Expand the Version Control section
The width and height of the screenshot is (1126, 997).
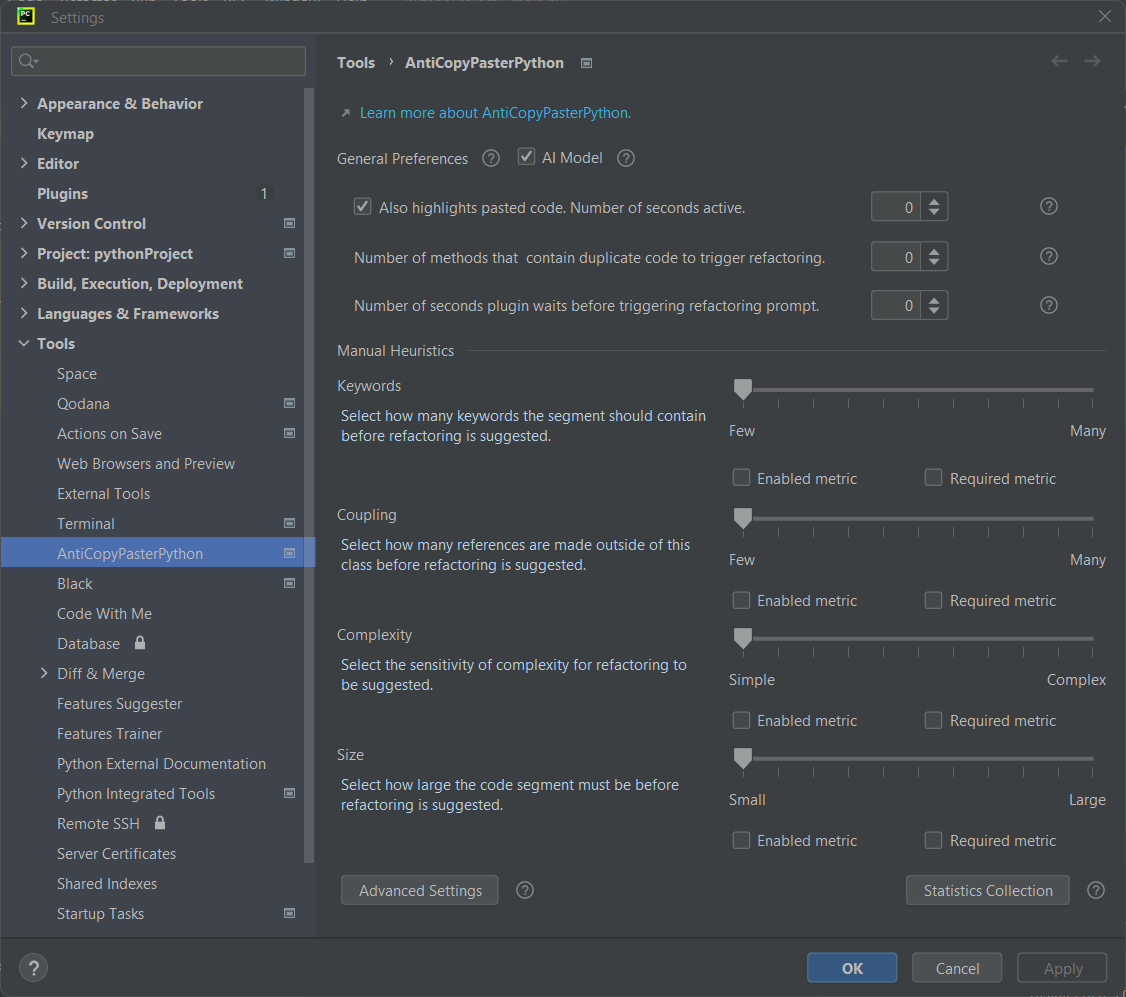24,223
